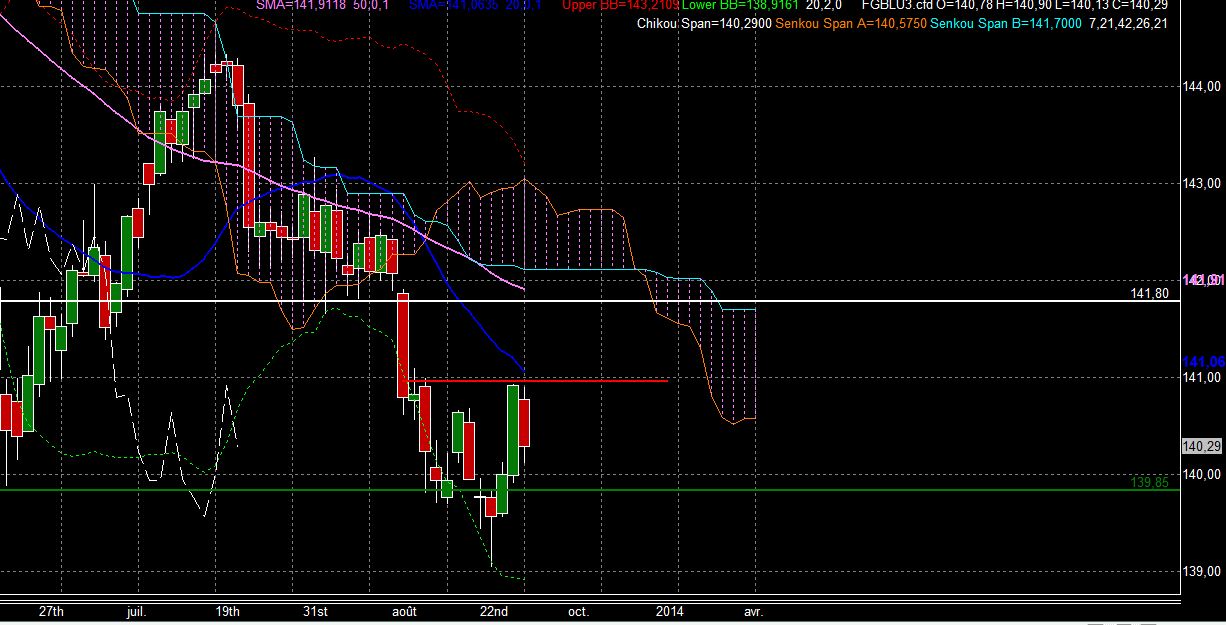Click the 2014 date axis label
The height and width of the screenshot is (625, 1226).
point(670,610)
